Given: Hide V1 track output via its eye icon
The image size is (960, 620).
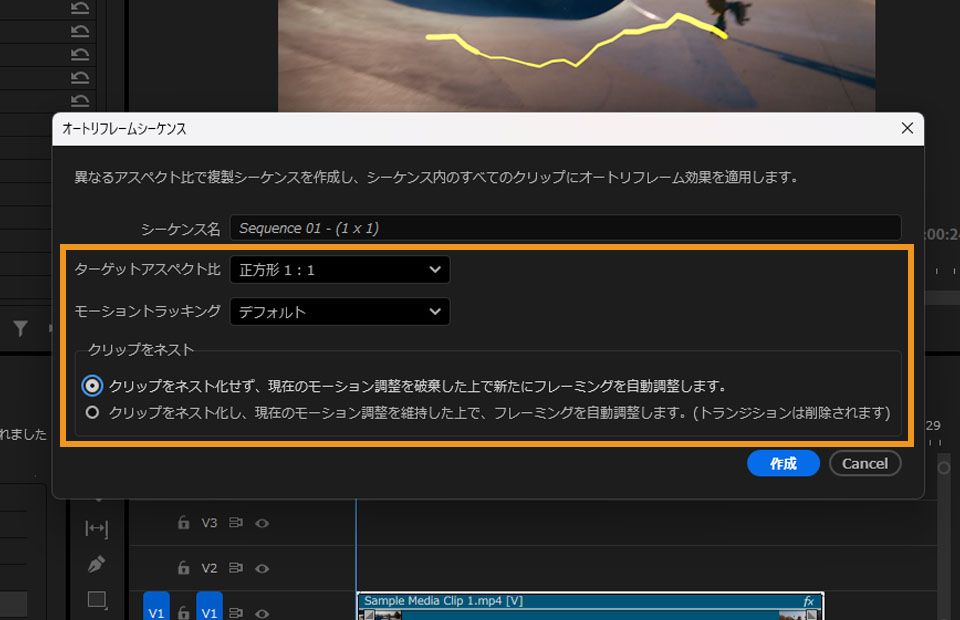Looking at the screenshot, I should [x=263, y=613].
